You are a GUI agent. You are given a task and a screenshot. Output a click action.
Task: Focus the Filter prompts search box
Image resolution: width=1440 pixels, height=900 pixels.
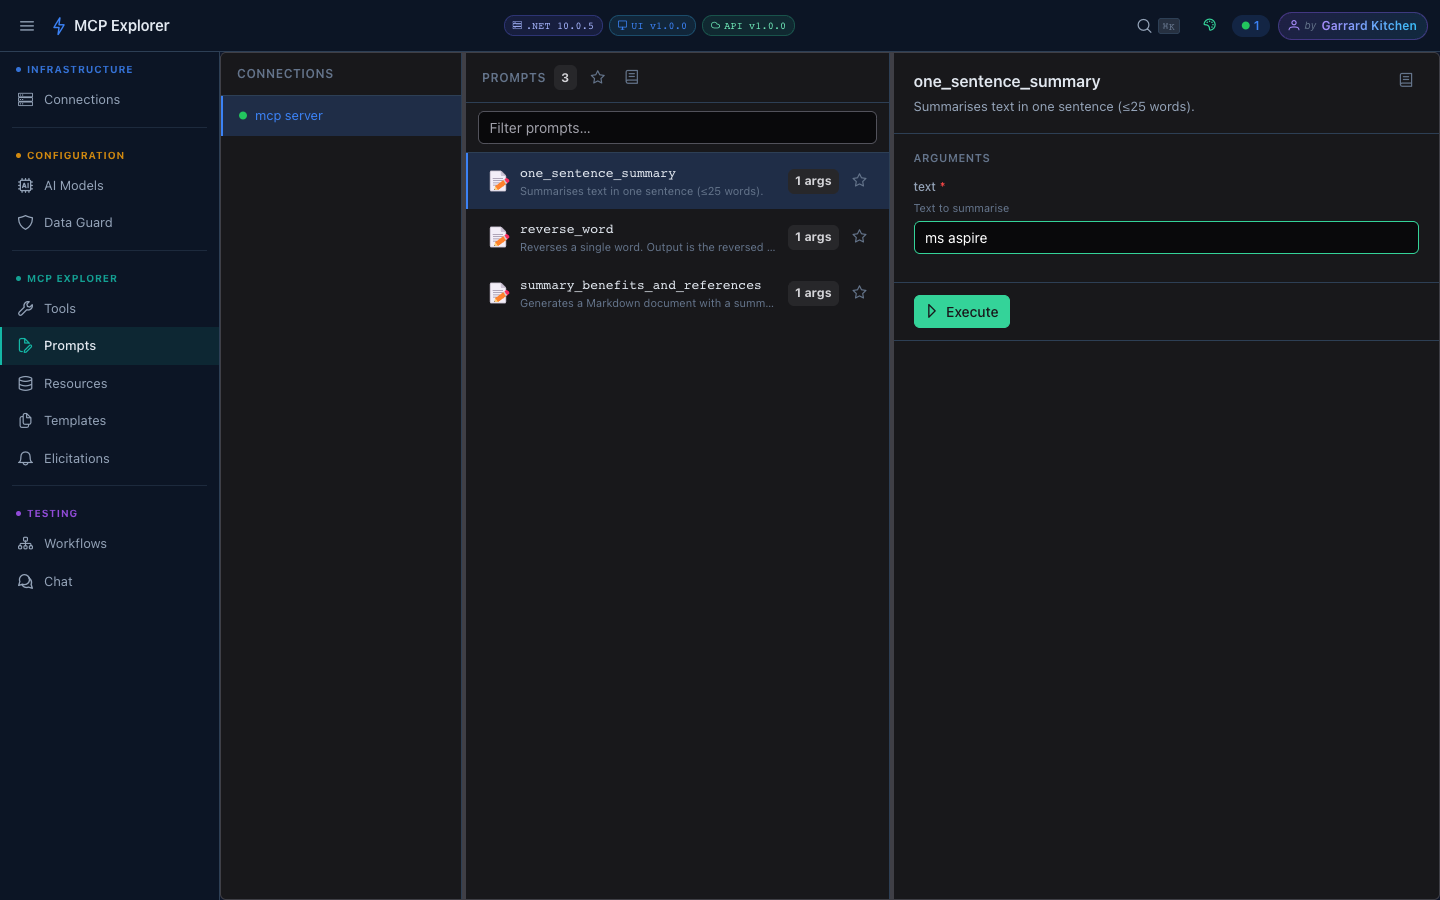coord(677,128)
